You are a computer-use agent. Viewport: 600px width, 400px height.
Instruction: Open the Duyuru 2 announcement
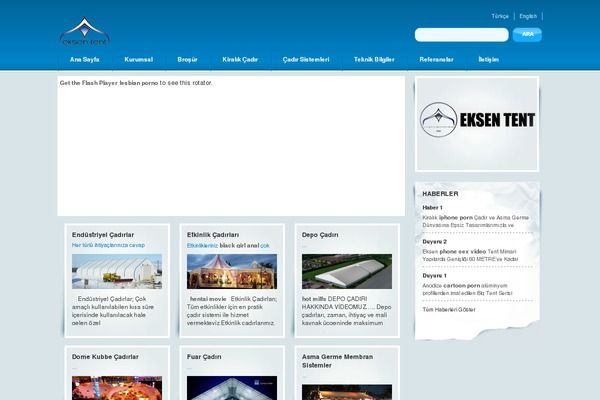[434, 242]
